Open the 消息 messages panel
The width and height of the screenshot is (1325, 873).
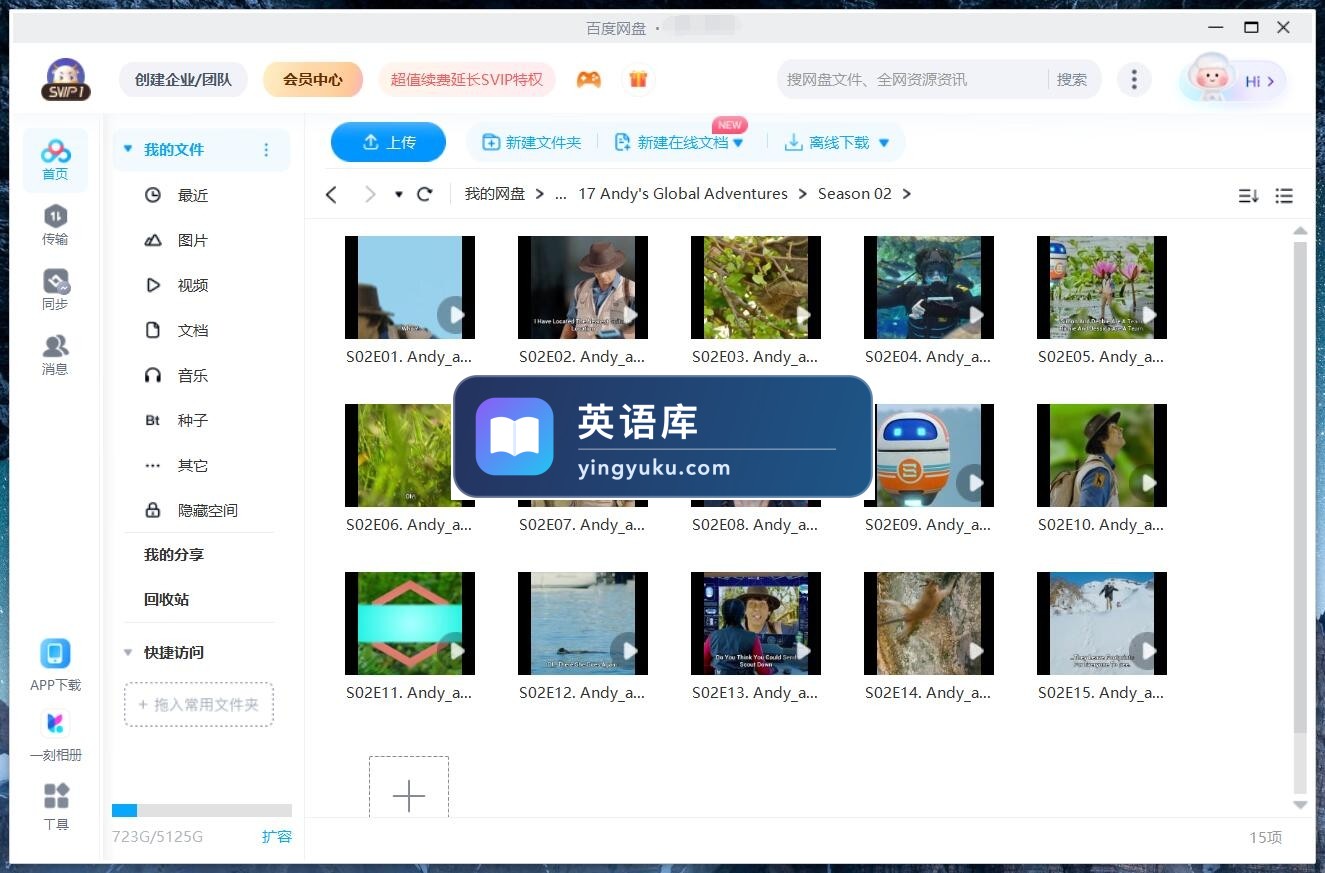pos(55,355)
